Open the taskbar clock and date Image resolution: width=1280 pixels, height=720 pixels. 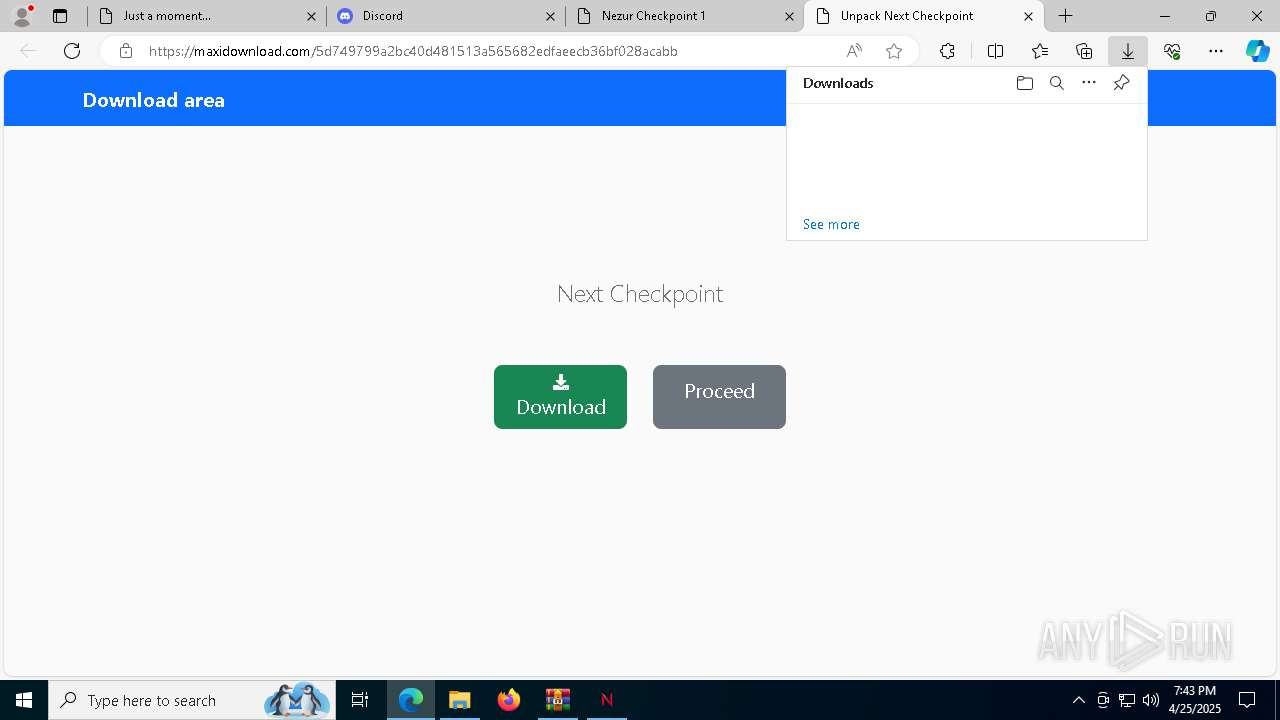[1195, 700]
